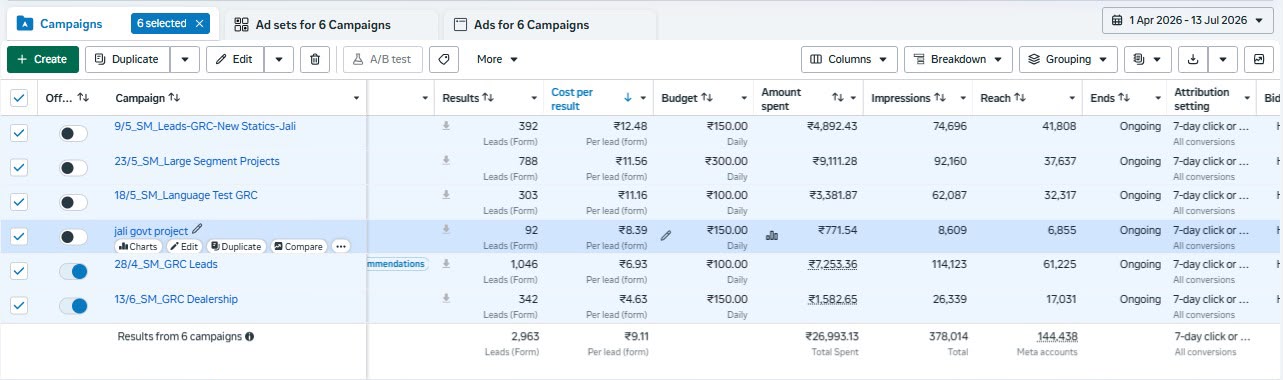The height and width of the screenshot is (380, 1283).
Task: Click pencil icon next to jali govt project name
Action: click(x=197, y=229)
